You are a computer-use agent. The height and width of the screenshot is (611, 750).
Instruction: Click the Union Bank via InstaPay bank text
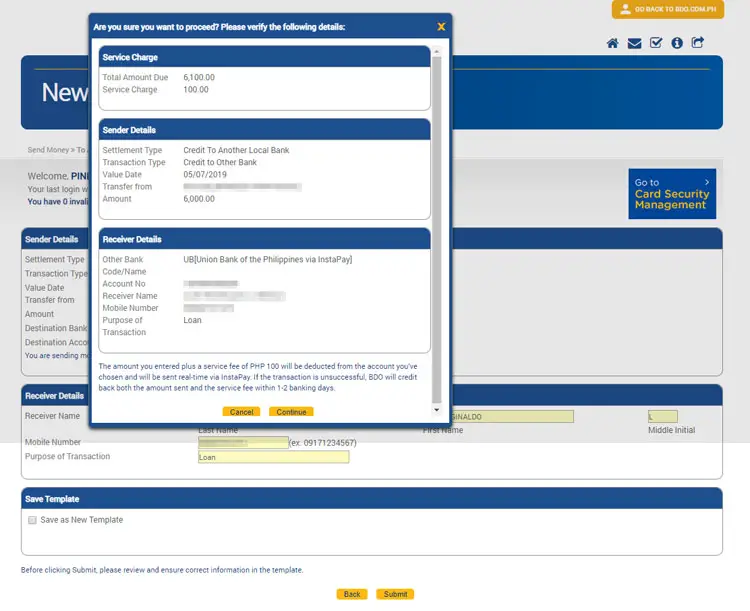point(268,259)
